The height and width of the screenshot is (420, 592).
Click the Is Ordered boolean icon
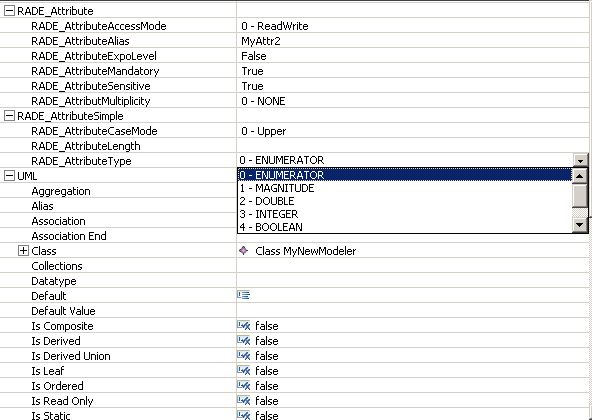pos(244,385)
